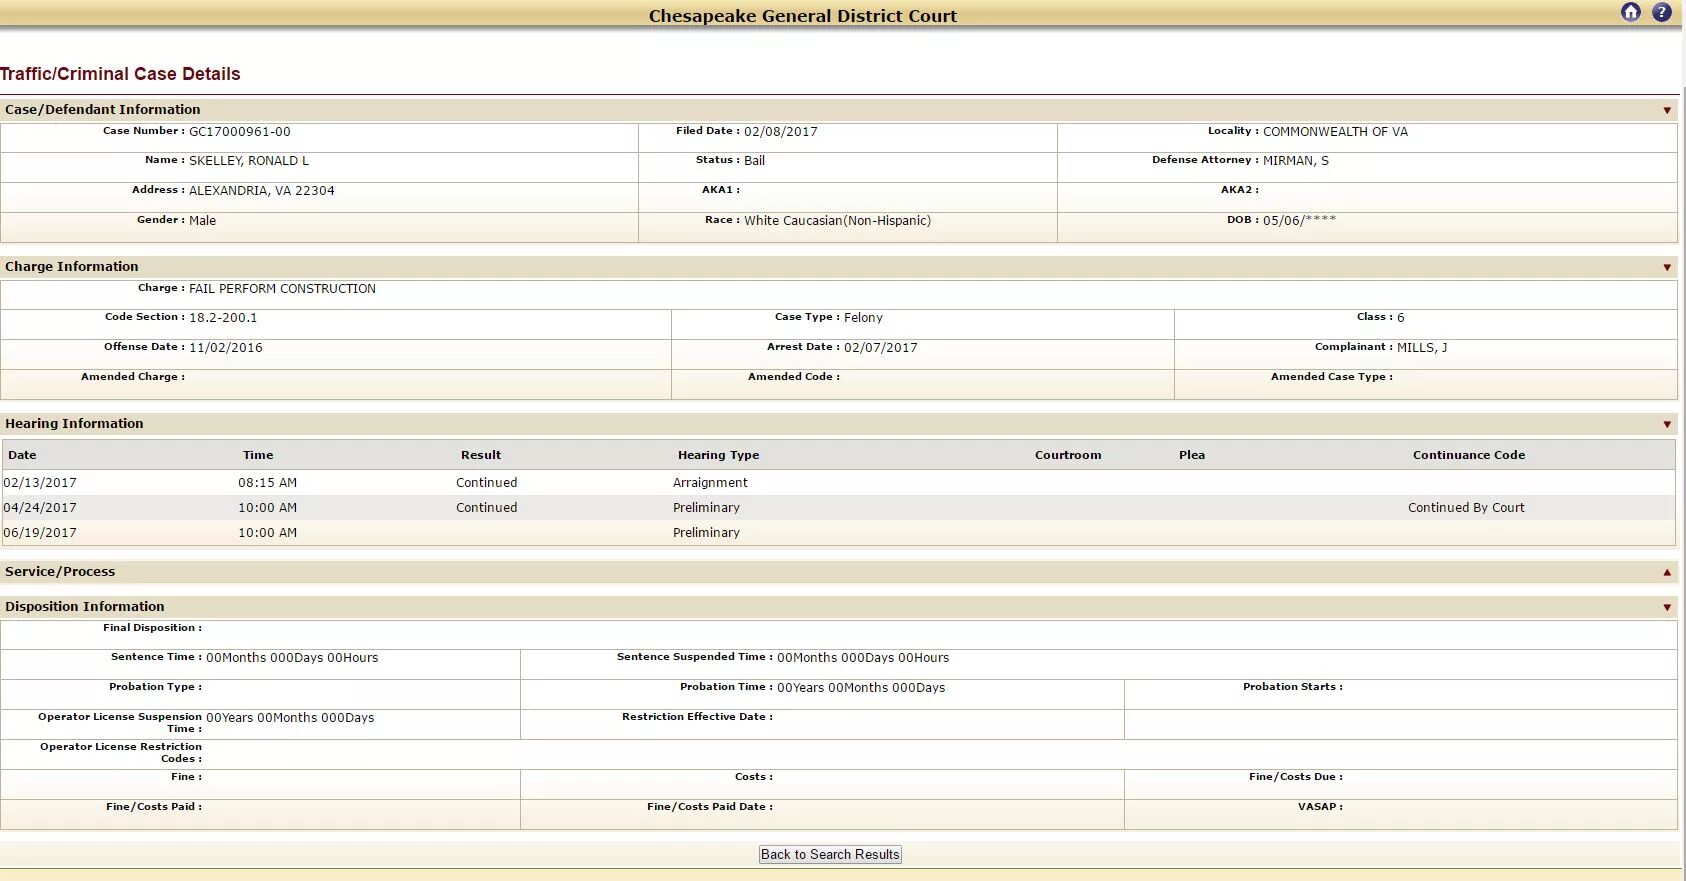Select case number GC17000961-00
Image resolution: width=1686 pixels, height=881 pixels.
(x=240, y=131)
